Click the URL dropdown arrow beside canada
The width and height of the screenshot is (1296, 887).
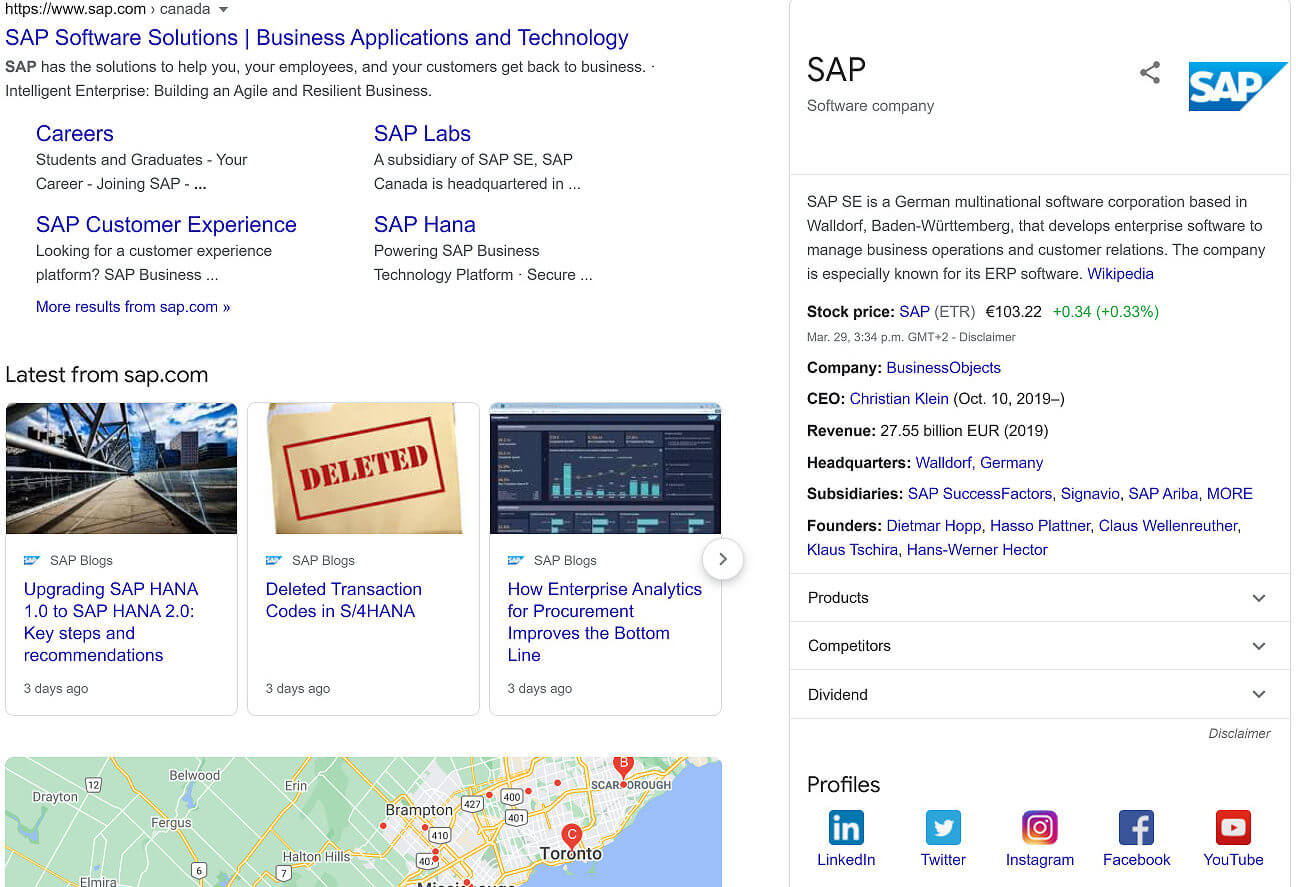click(223, 10)
